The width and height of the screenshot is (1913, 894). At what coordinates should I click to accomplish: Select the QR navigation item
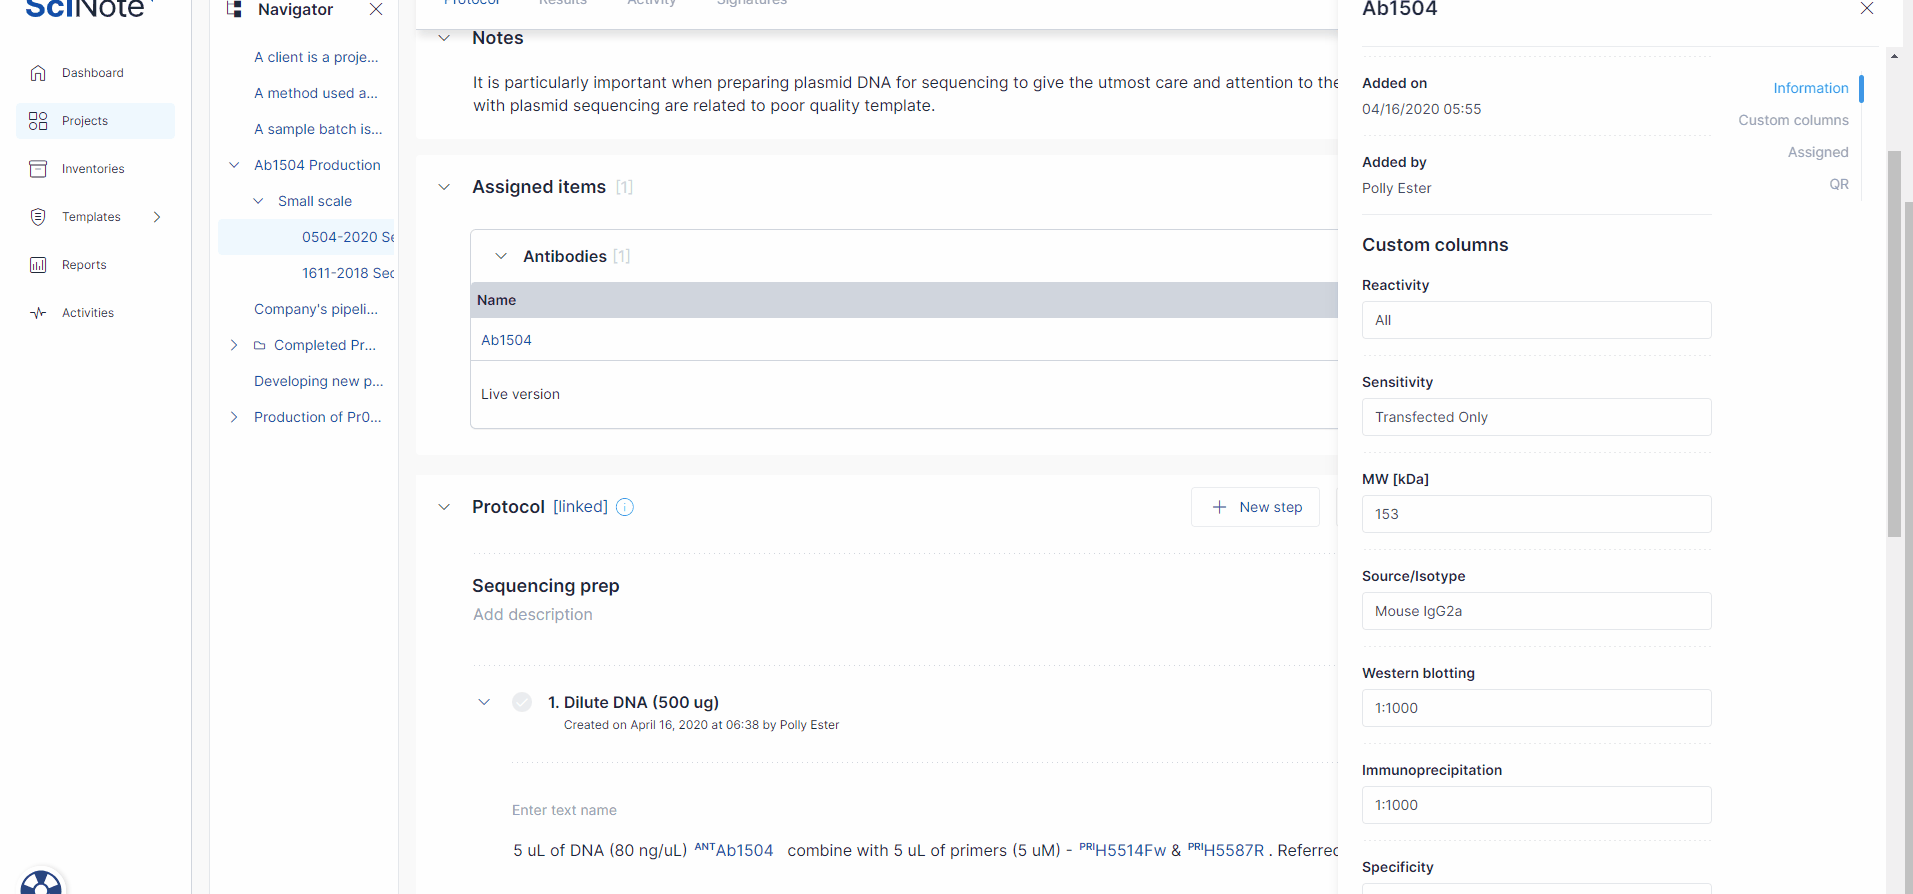(1838, 184)
